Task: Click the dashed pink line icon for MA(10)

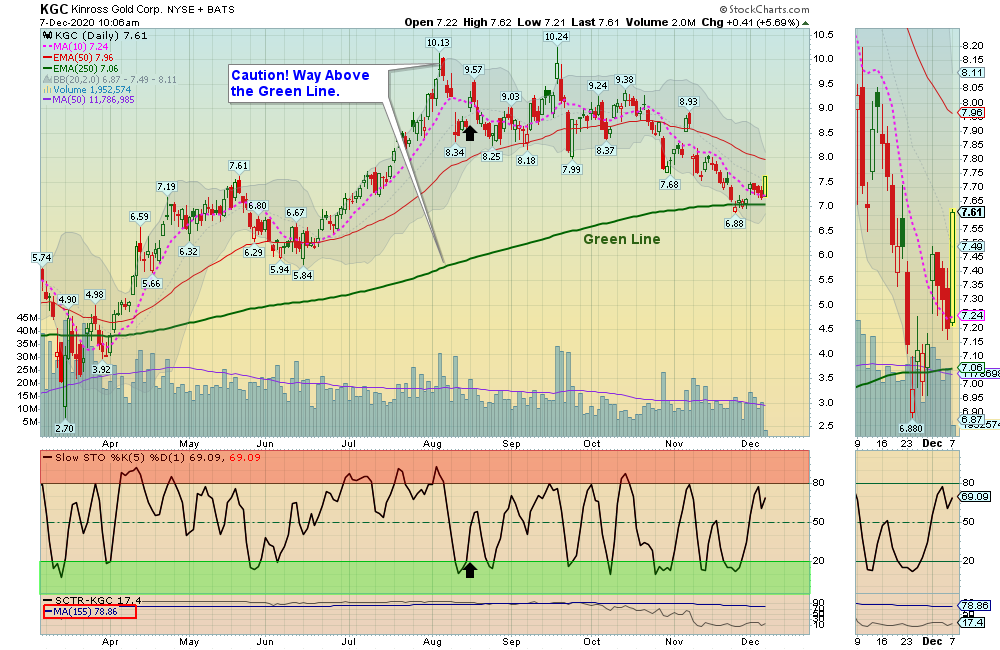Action: click(x=48, y=45)
